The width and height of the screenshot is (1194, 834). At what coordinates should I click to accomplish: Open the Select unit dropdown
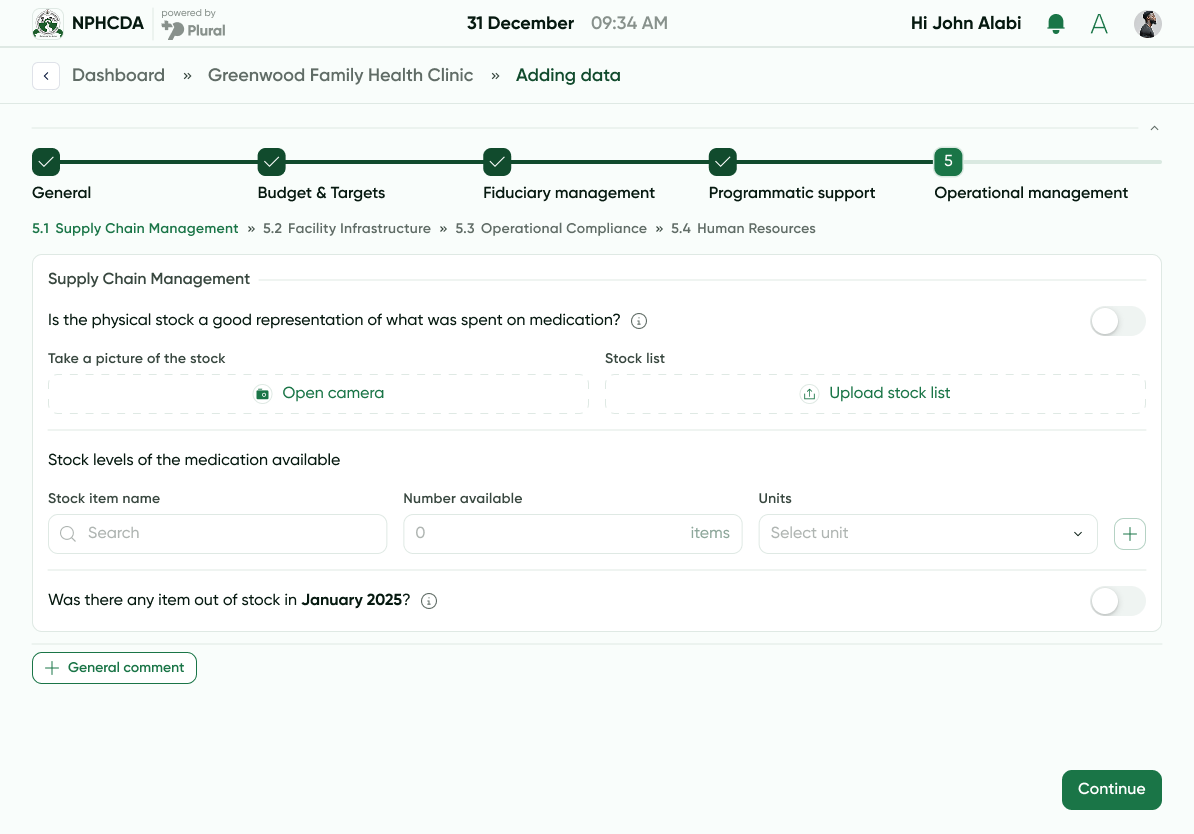[927, 534]
